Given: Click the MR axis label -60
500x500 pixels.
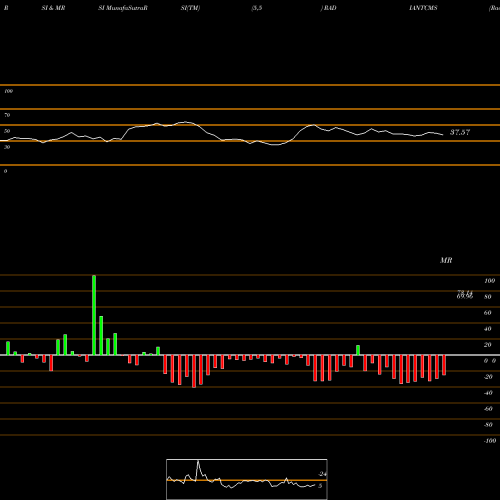Looking at the screenshot, I should (488, 409).
